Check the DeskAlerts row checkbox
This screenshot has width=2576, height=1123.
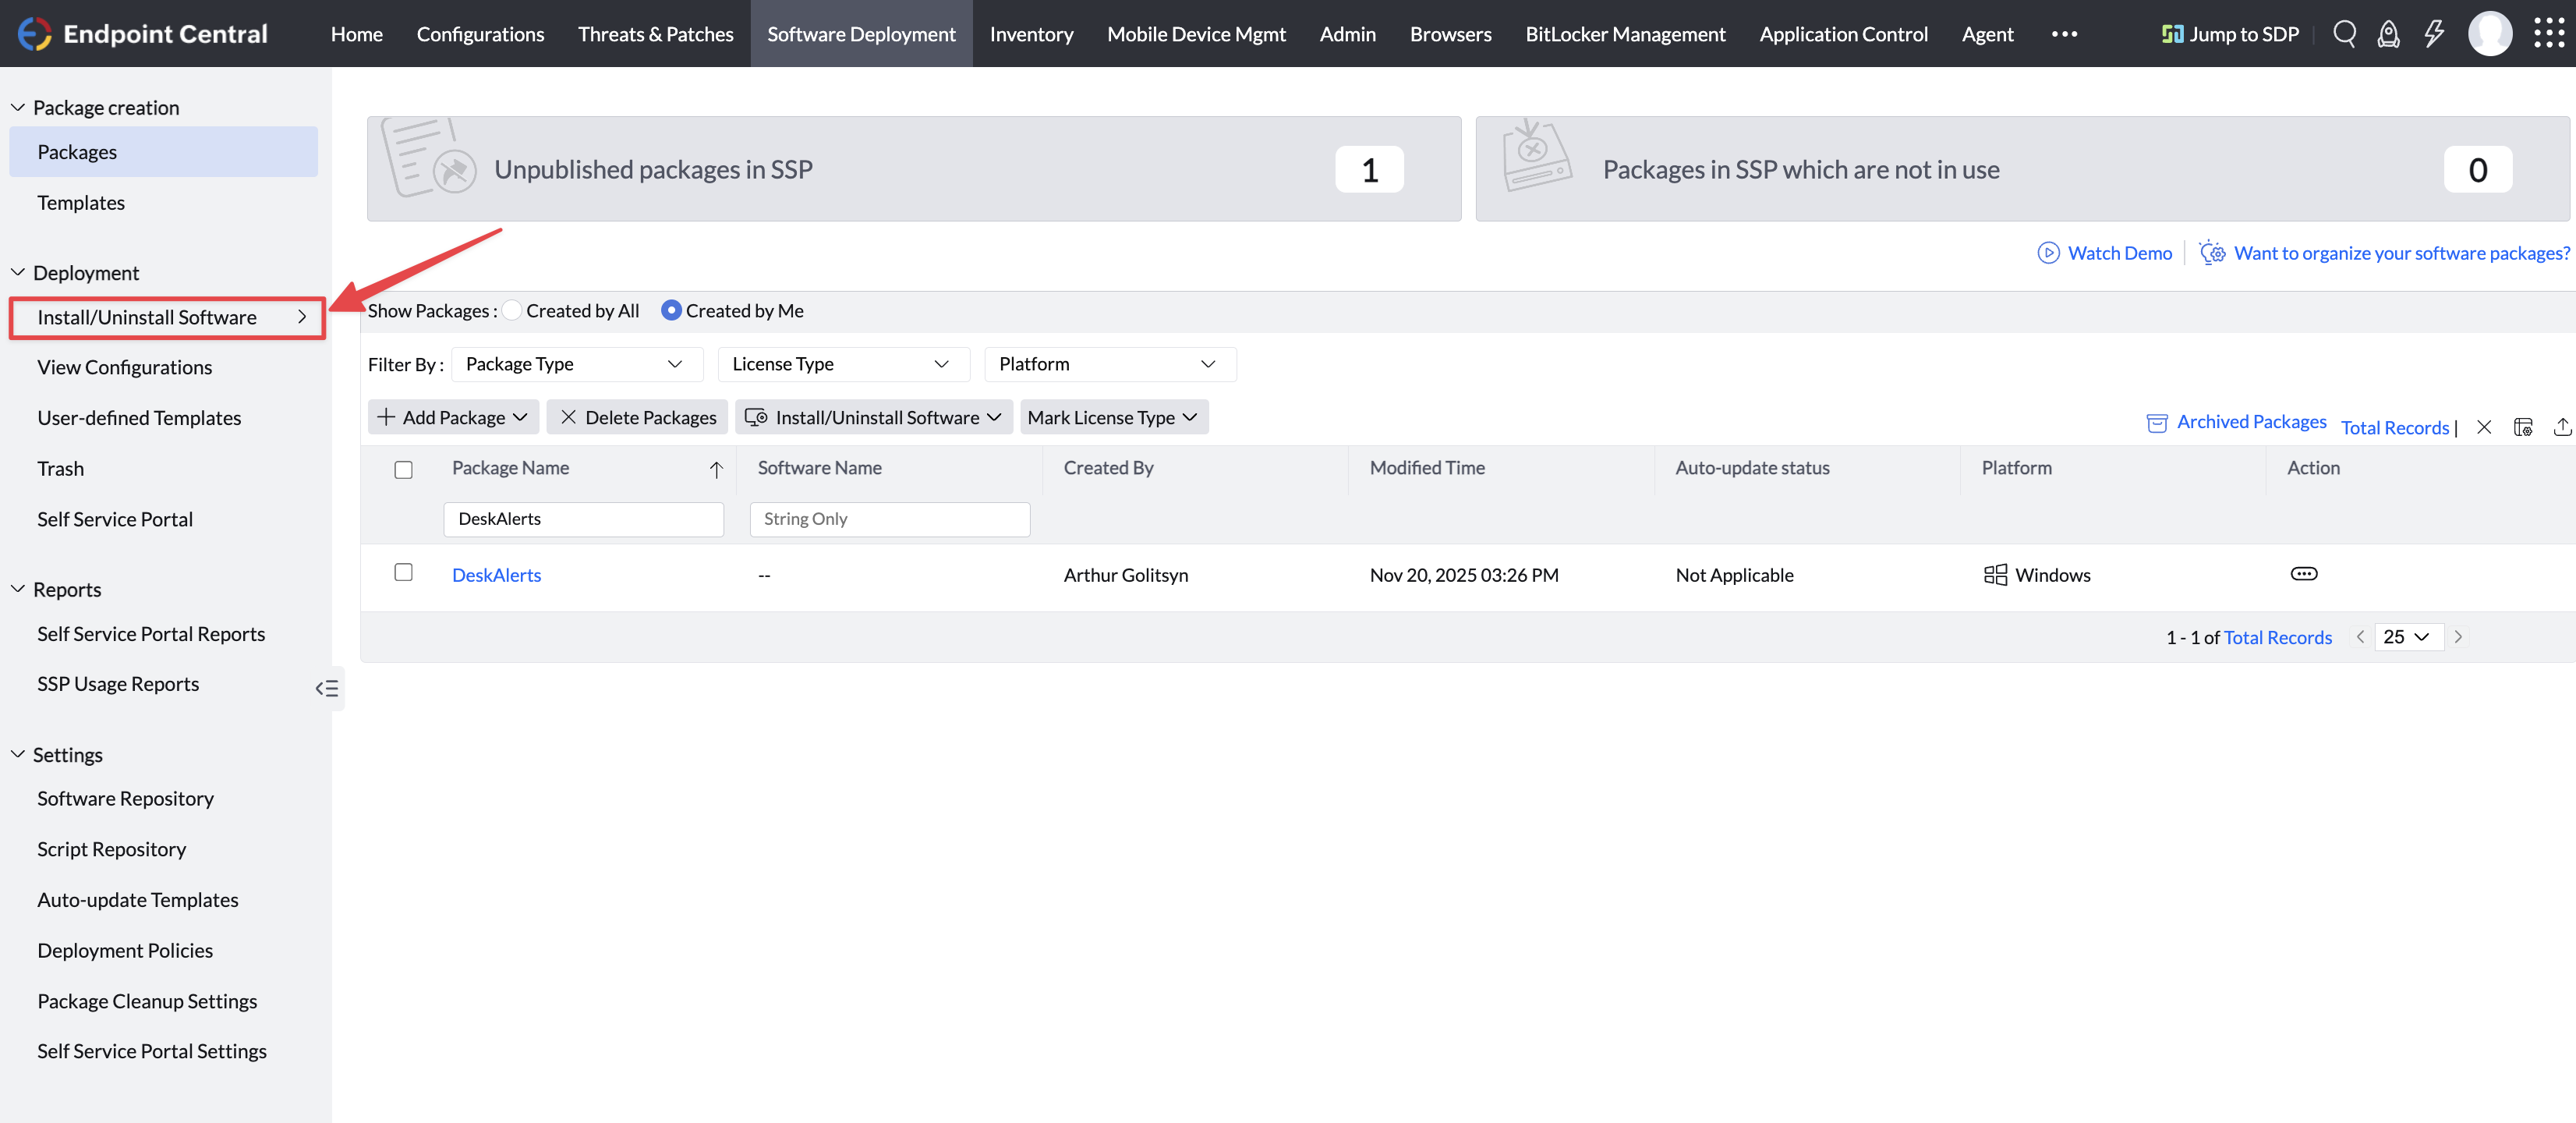click(x=403, y=572)
